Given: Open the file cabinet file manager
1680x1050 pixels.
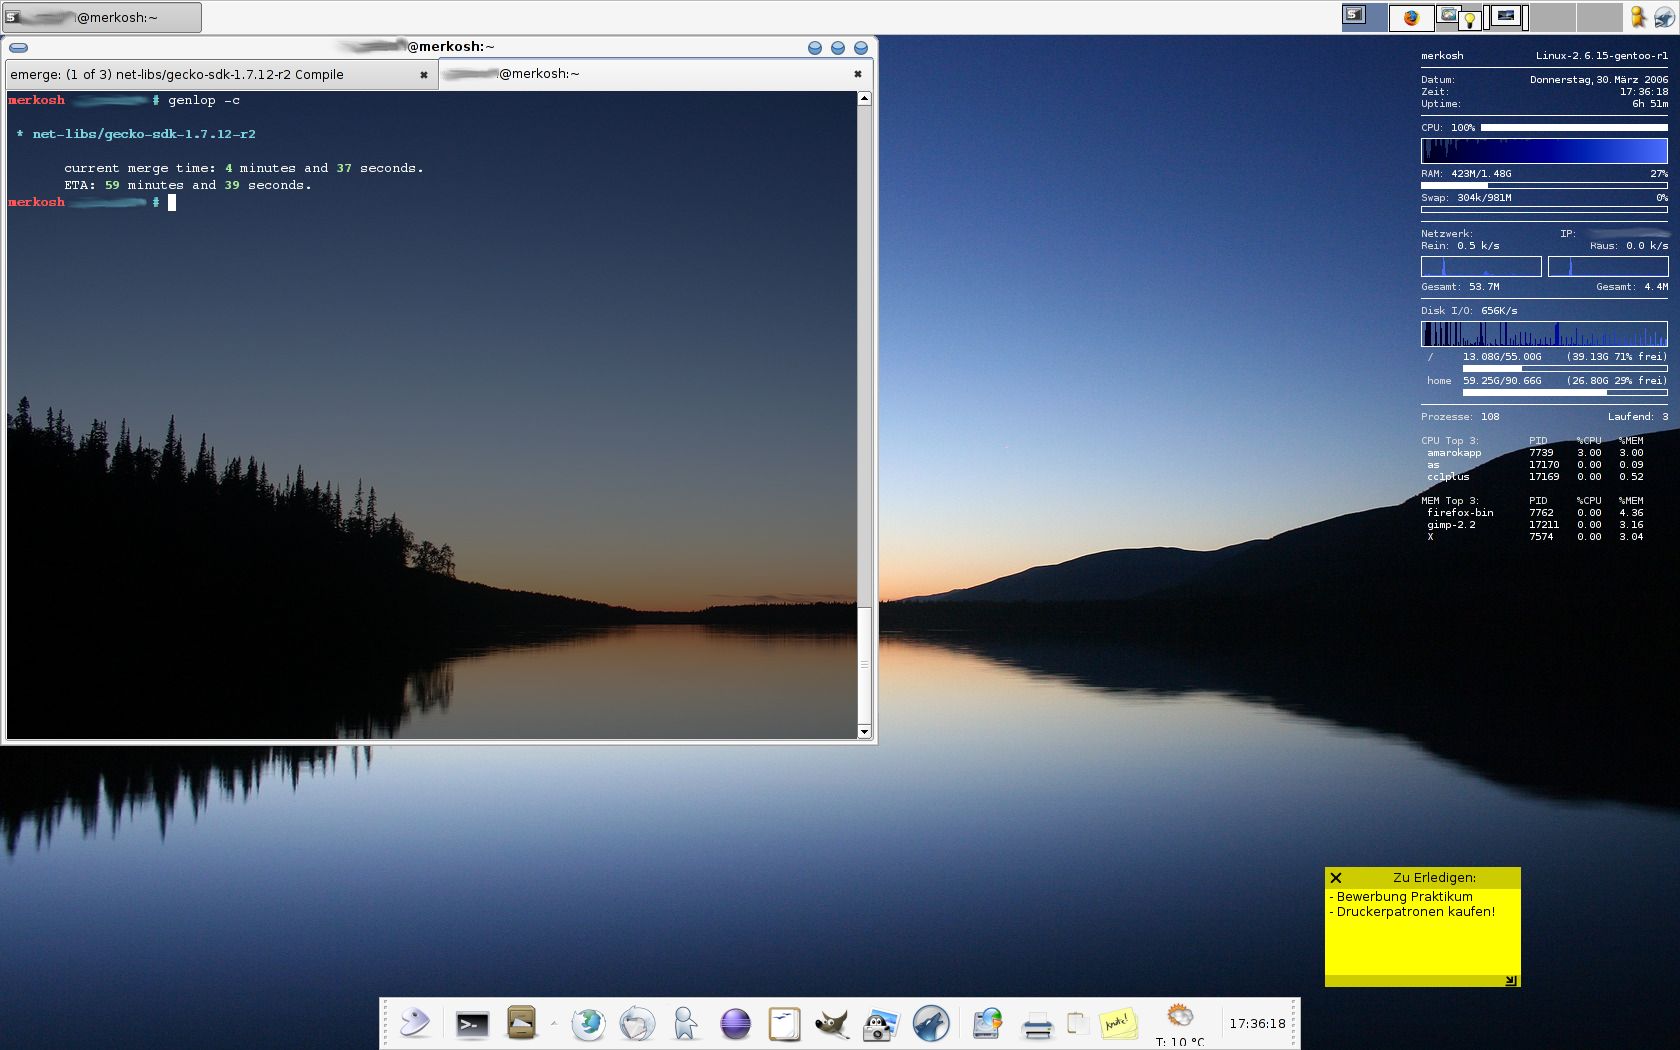Looking at the screenshot, I should pyautogui.click(x=521, y=1023).
